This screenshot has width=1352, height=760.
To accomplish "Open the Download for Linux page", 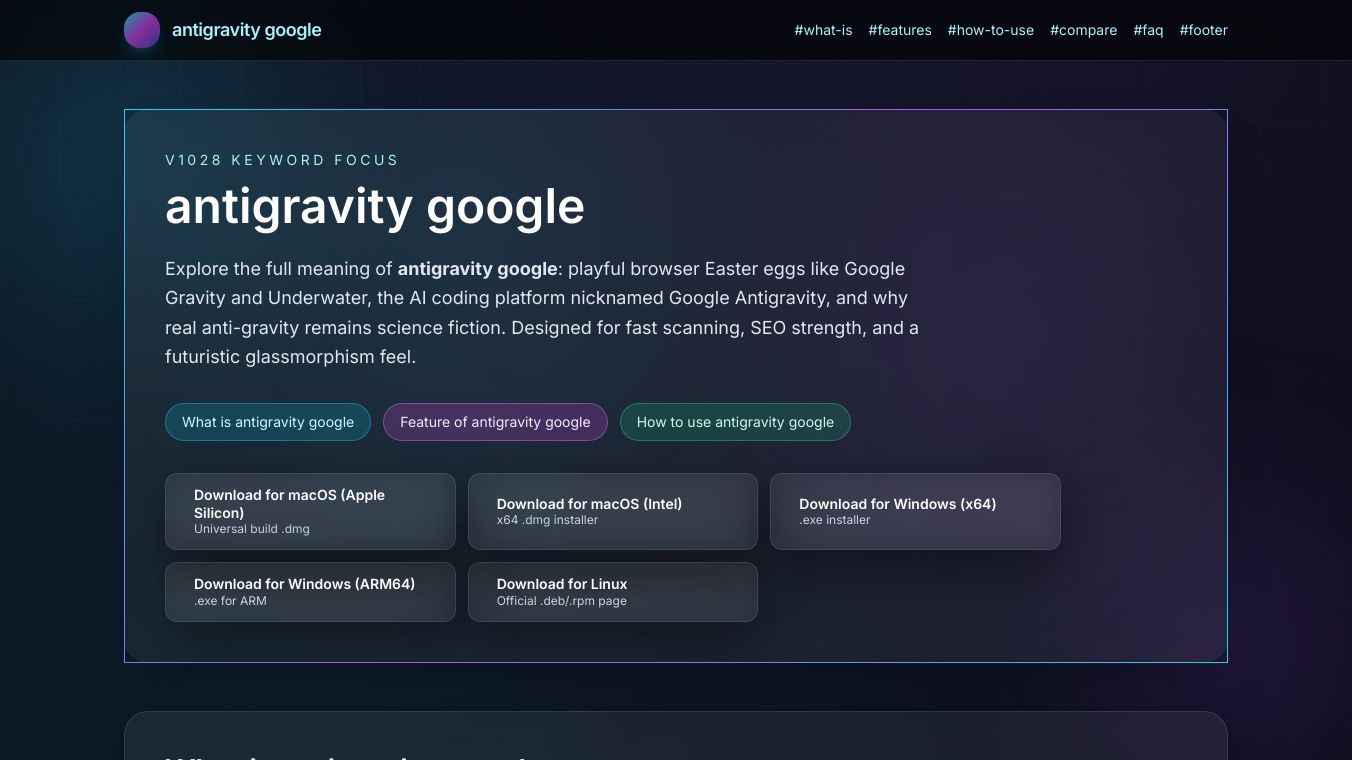I will pyautogui.click(x=612, y=592).
